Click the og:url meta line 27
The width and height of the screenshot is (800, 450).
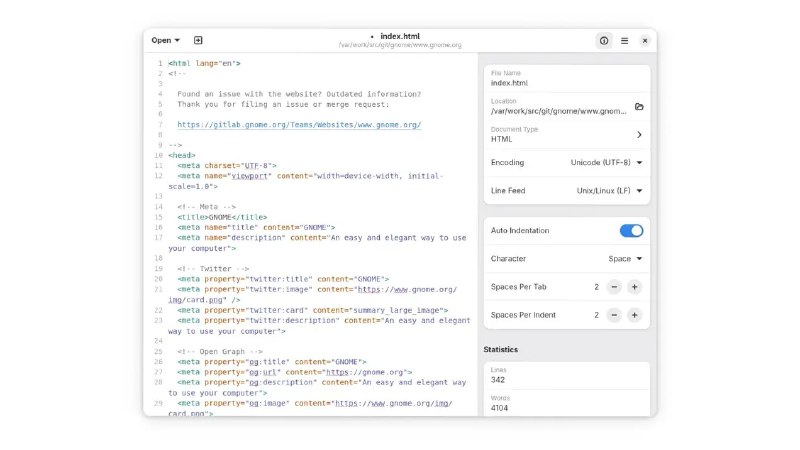point(294,372)
